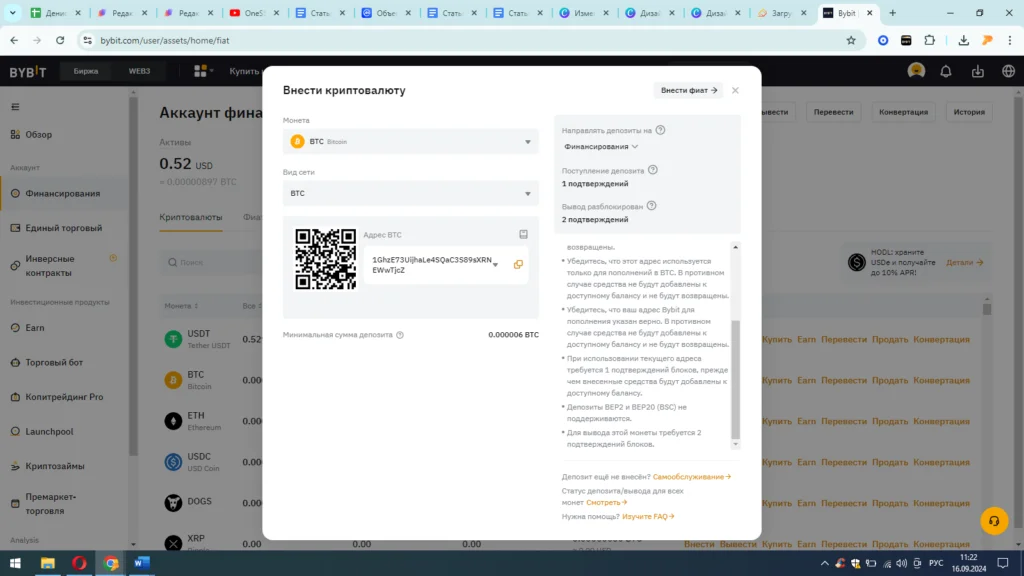Open the support headset chat button
Viewport: 1024px width, 576px height.
point(994,521)
